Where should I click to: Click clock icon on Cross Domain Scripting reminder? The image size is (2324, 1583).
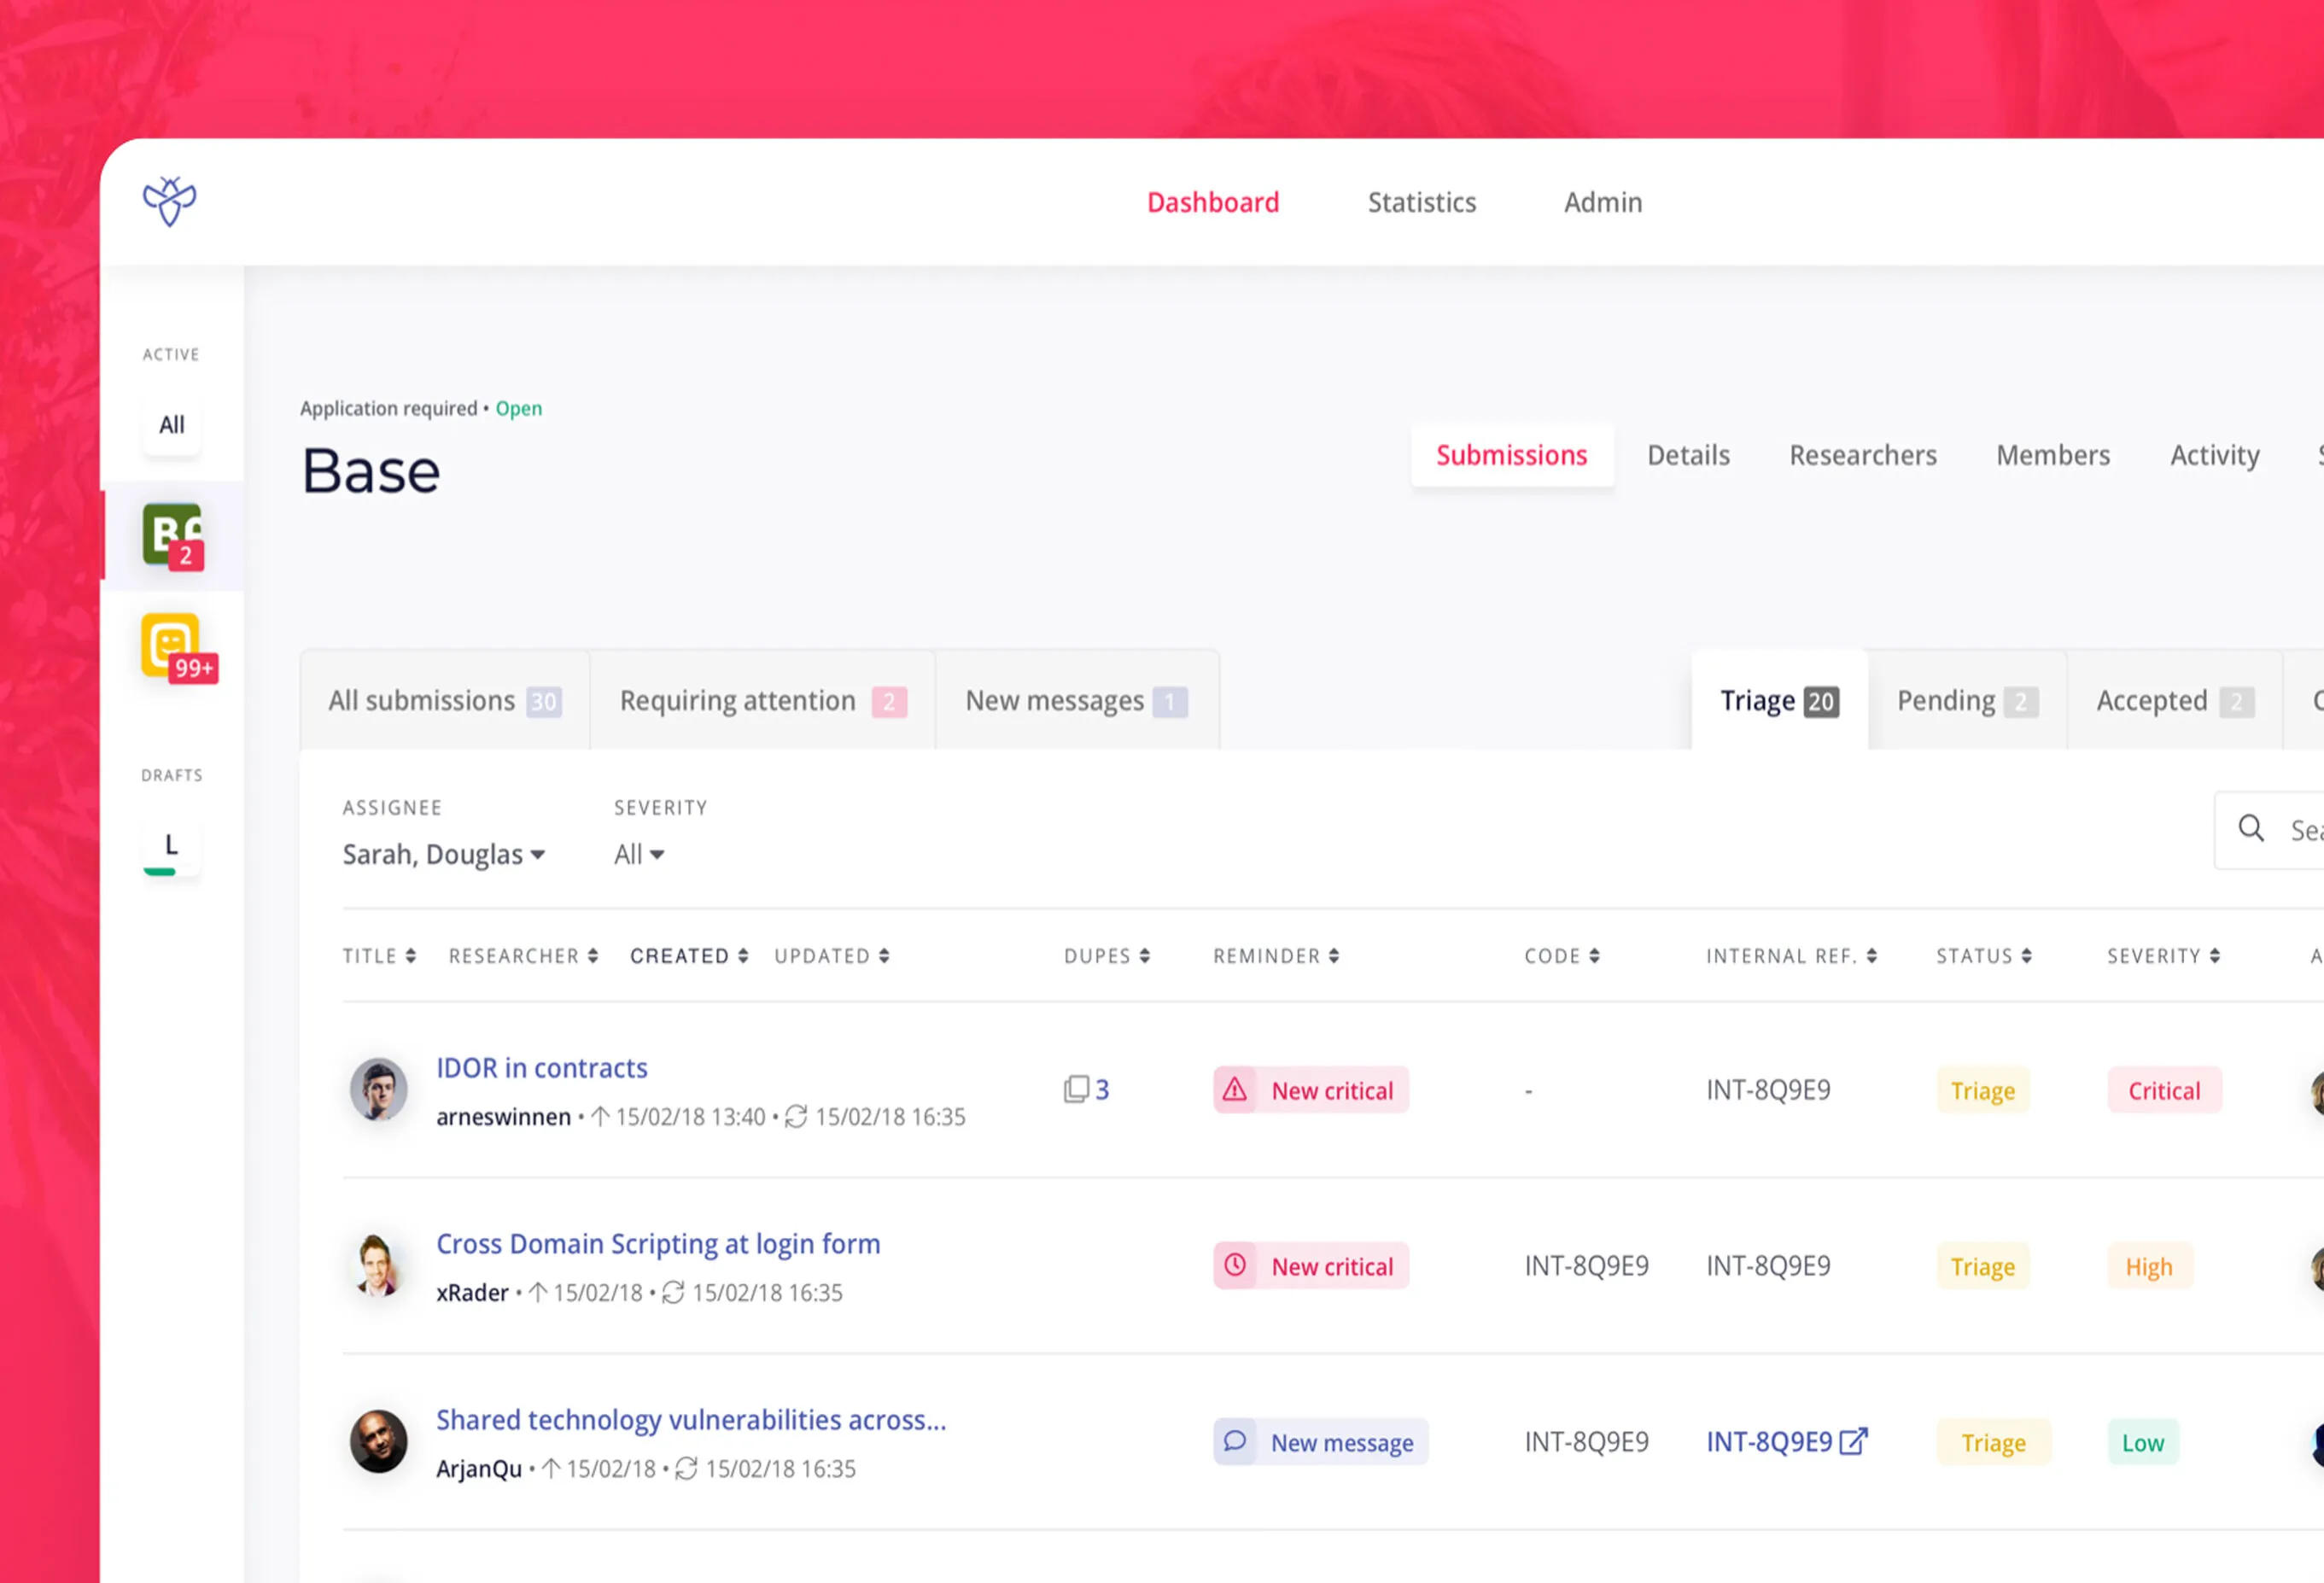point(1235,1265)
